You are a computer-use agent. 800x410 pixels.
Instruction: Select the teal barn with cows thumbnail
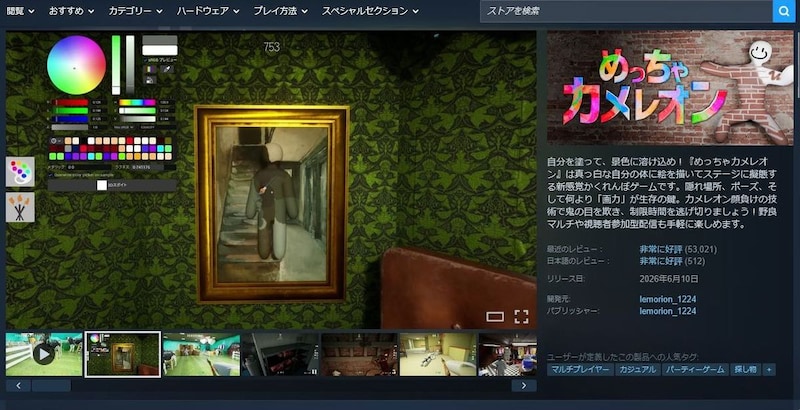[202, 354]
